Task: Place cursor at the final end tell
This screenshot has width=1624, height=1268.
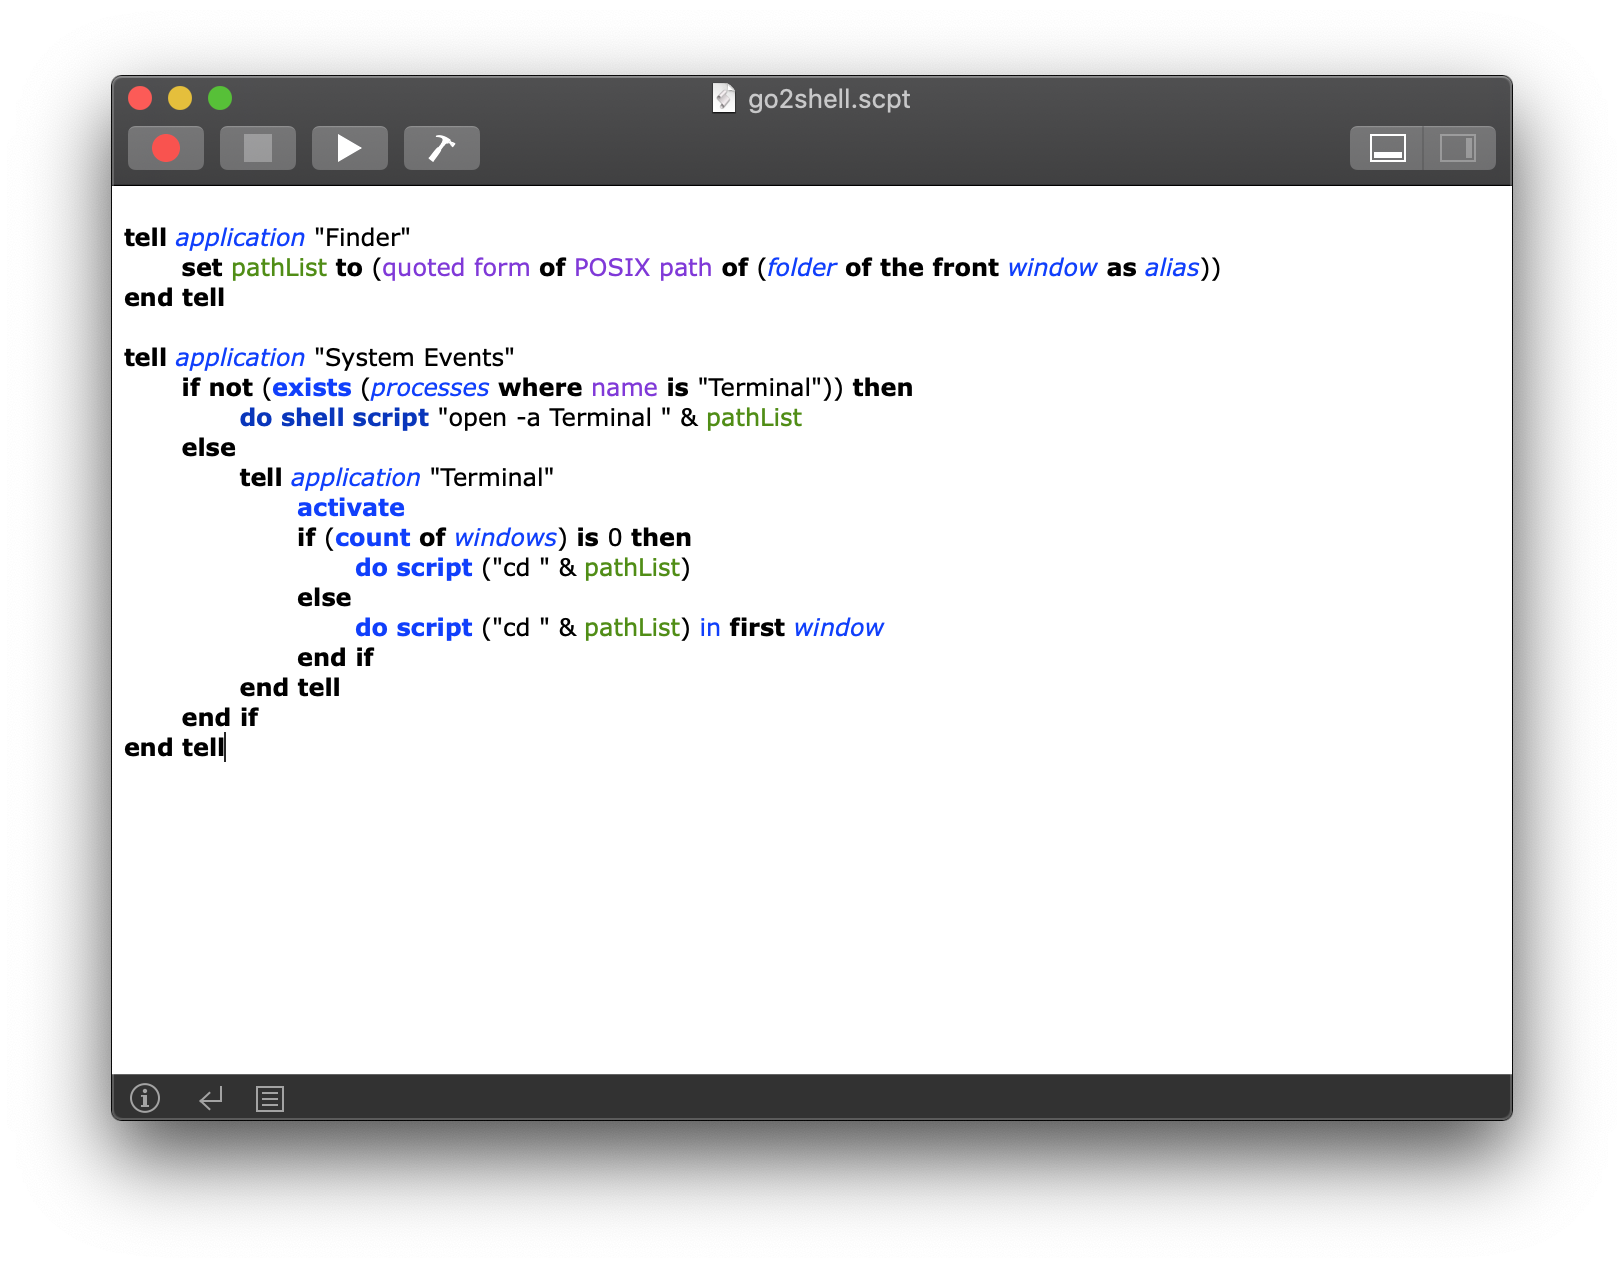Action: tap(173, 747)
